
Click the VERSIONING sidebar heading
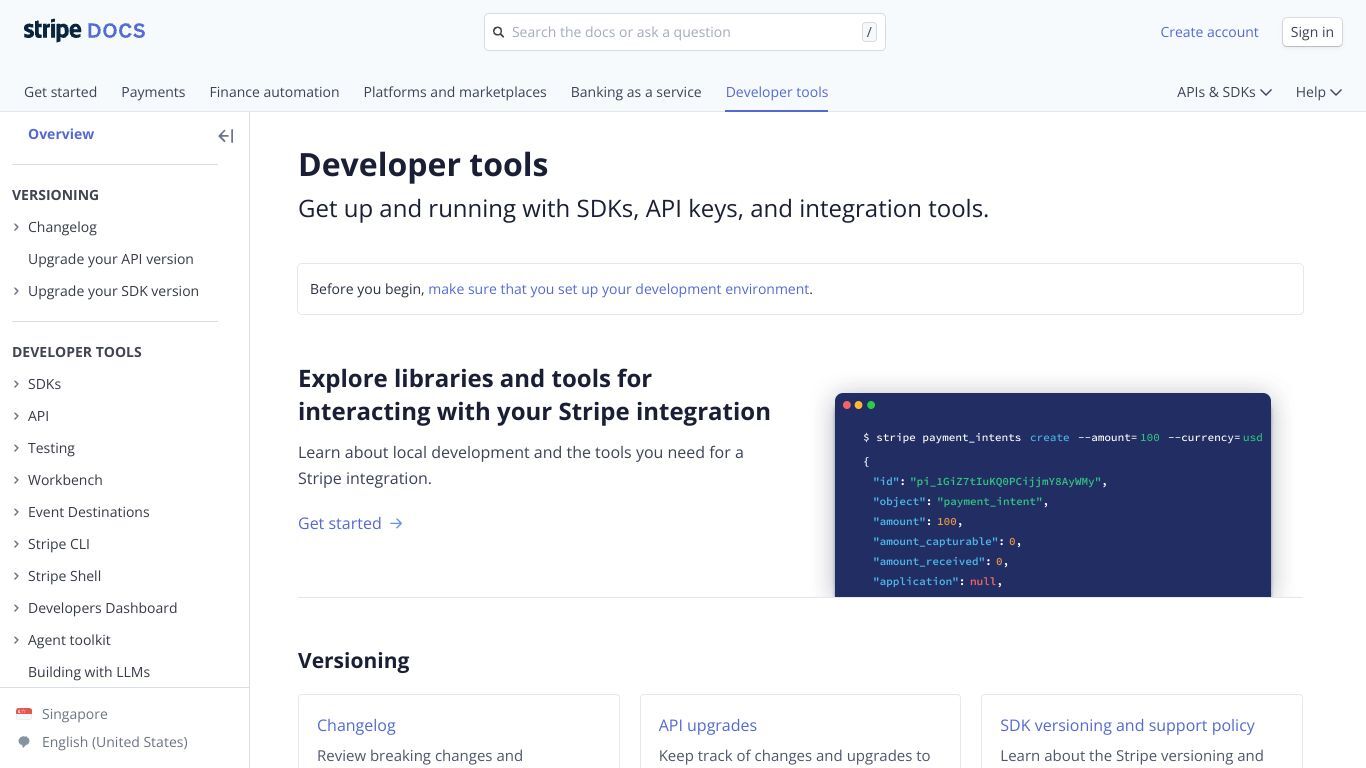(55, 195)
